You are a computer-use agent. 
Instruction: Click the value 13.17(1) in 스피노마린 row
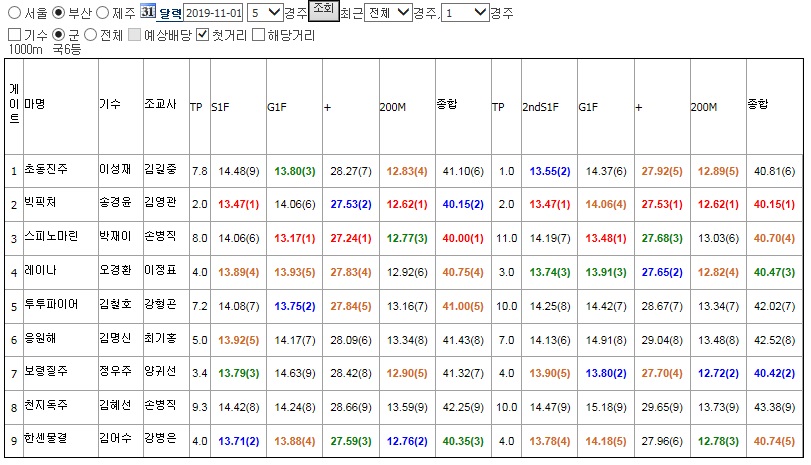[295, 238]
